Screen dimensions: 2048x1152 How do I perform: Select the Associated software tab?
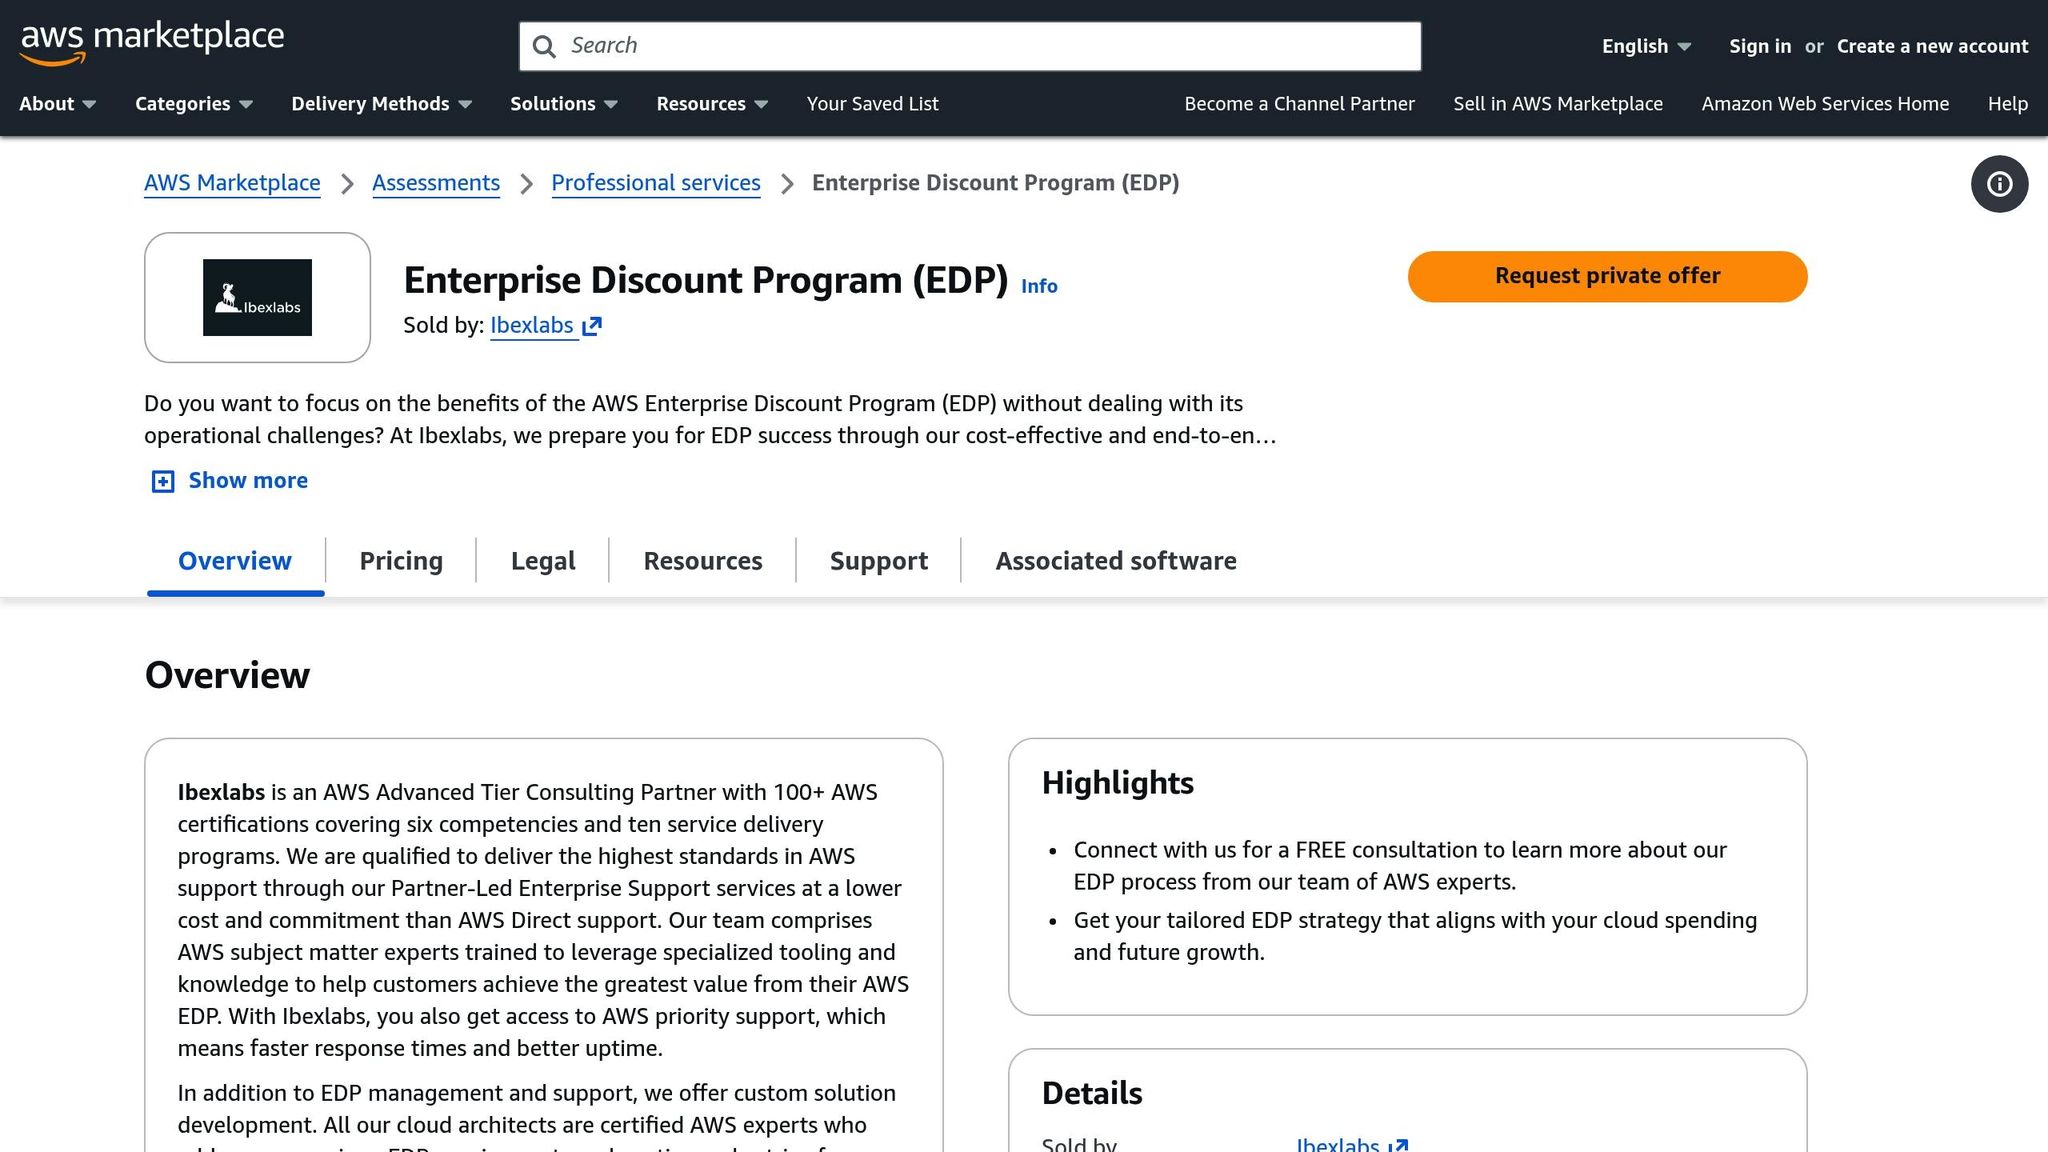click(x=1115, y=561)
